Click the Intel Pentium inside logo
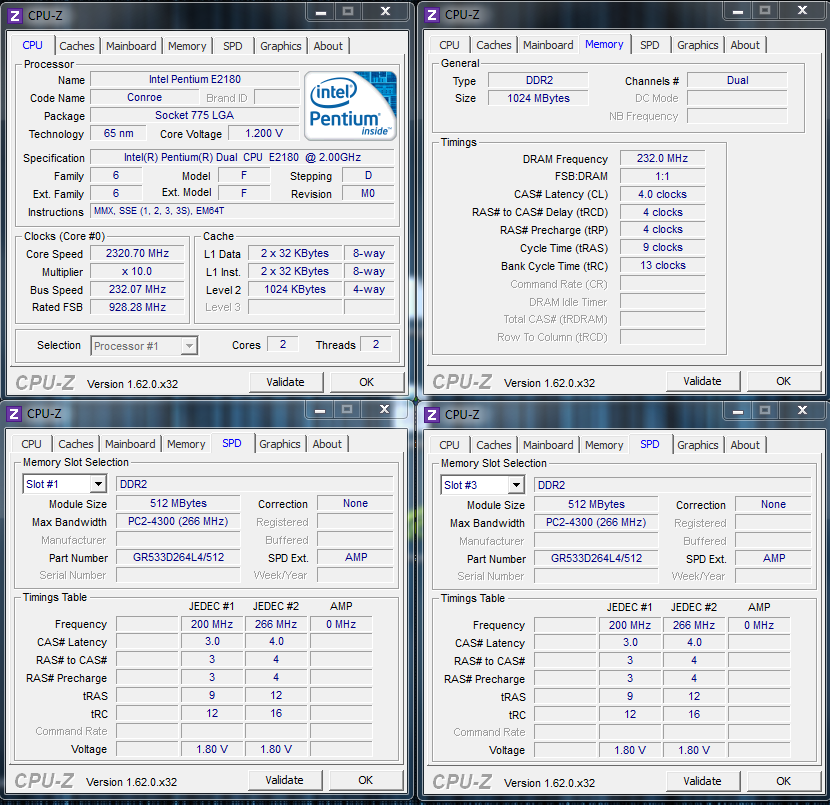830x805 pixels. point(350,106)
